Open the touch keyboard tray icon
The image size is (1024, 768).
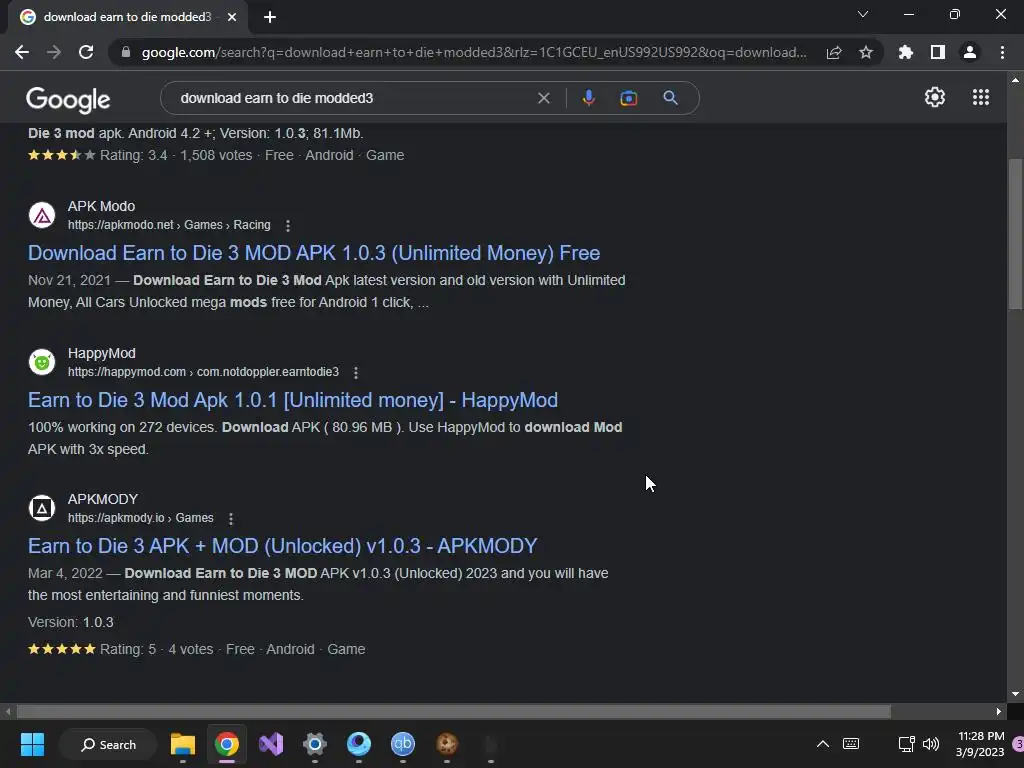pyautogui.click(x=851, y=744)
